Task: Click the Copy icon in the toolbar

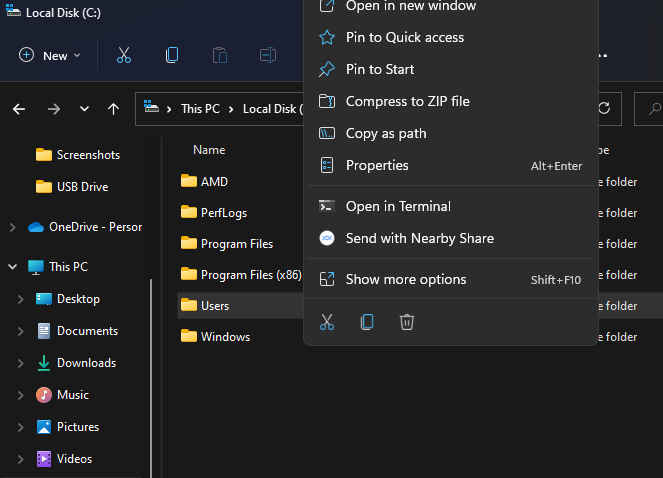Action: tap(172, 55)
